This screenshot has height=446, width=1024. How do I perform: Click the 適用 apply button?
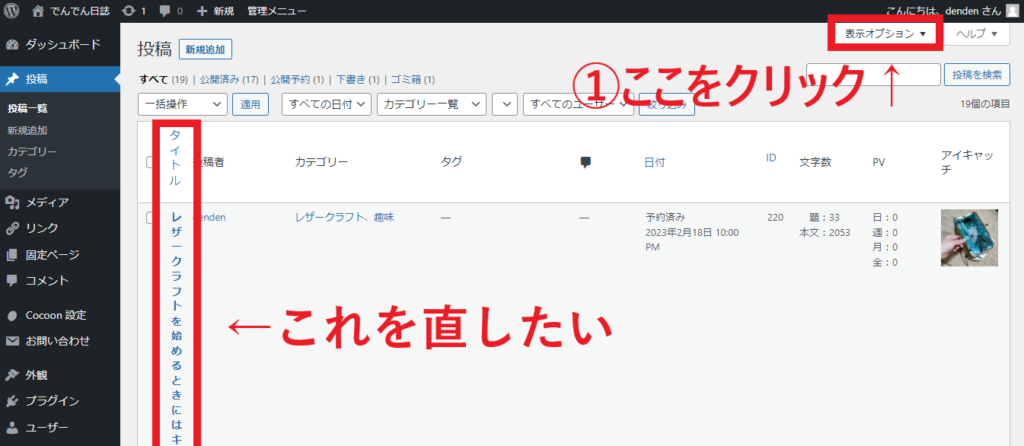click(251, 104)
